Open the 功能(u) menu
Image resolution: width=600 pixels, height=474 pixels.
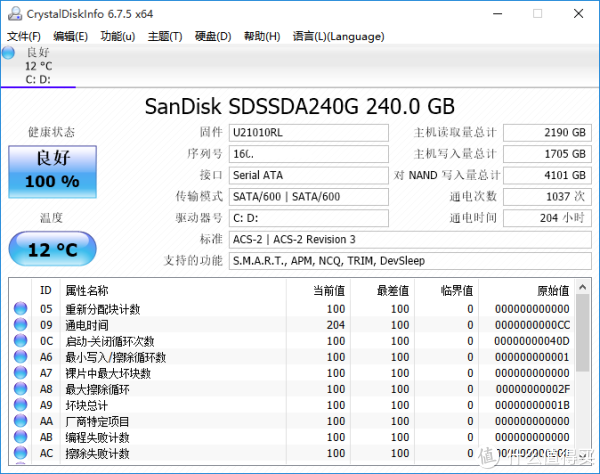point(118,36)
